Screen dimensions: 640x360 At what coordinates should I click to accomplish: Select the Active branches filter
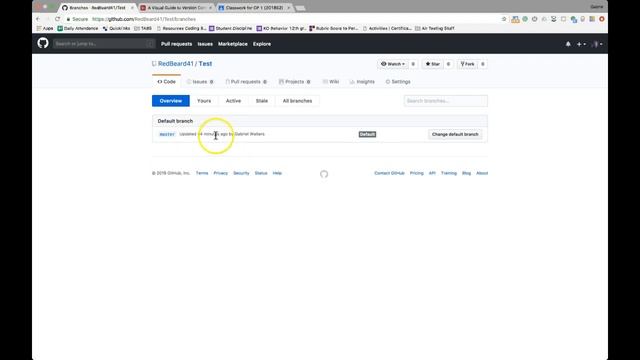[x=233, y=101]
